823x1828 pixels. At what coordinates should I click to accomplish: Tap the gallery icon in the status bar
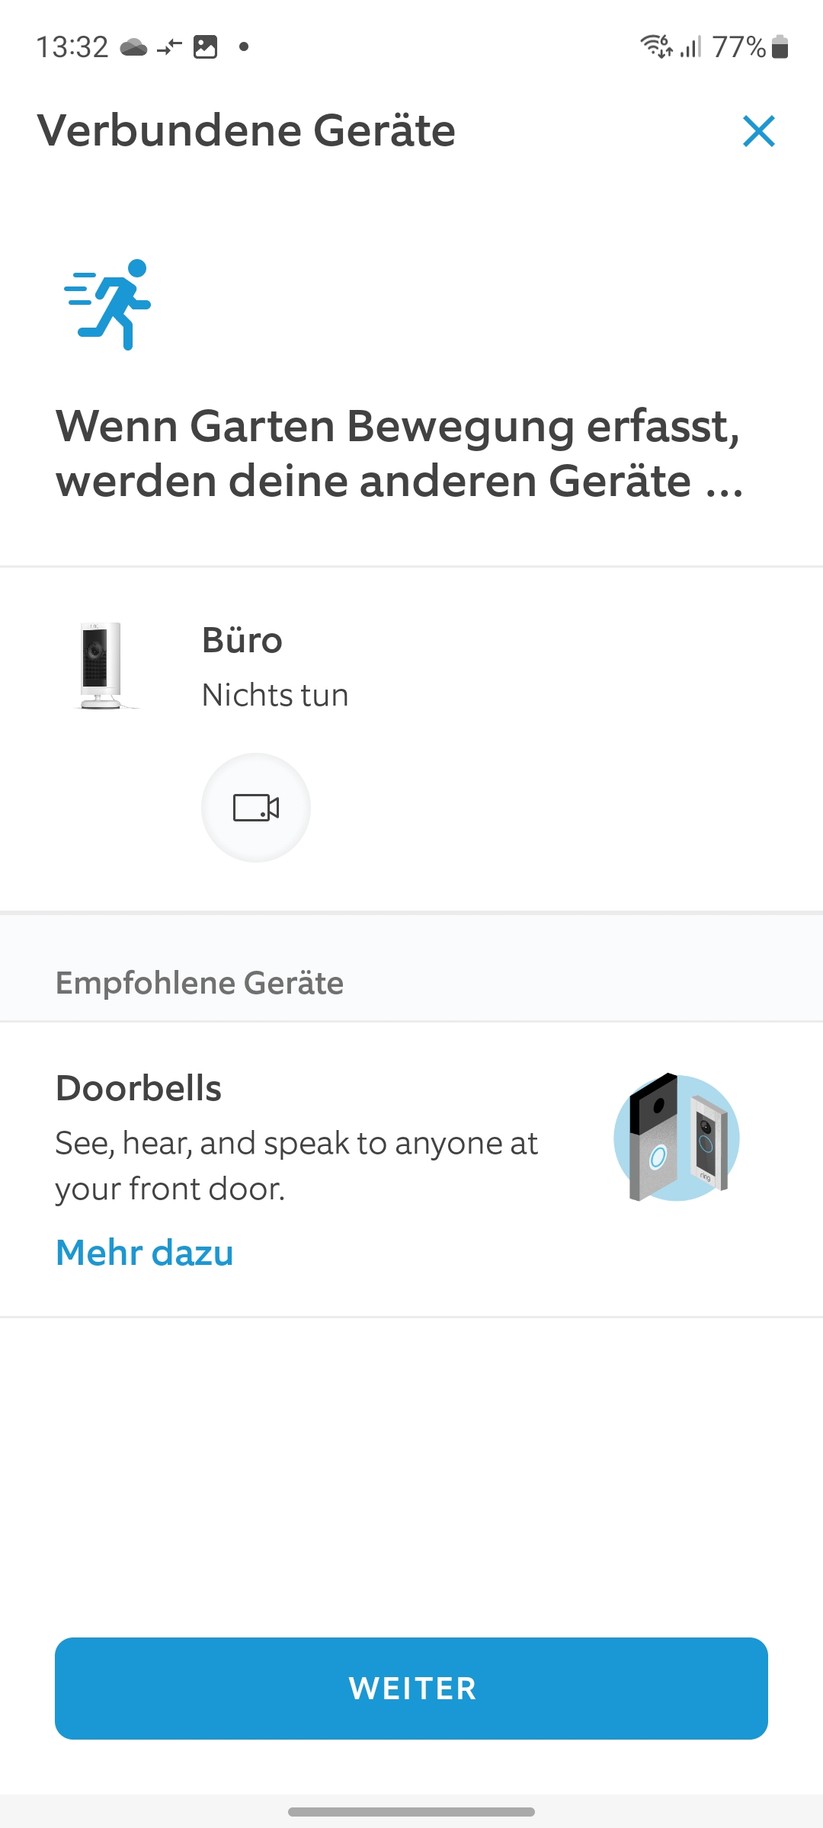tap(205, 46)
